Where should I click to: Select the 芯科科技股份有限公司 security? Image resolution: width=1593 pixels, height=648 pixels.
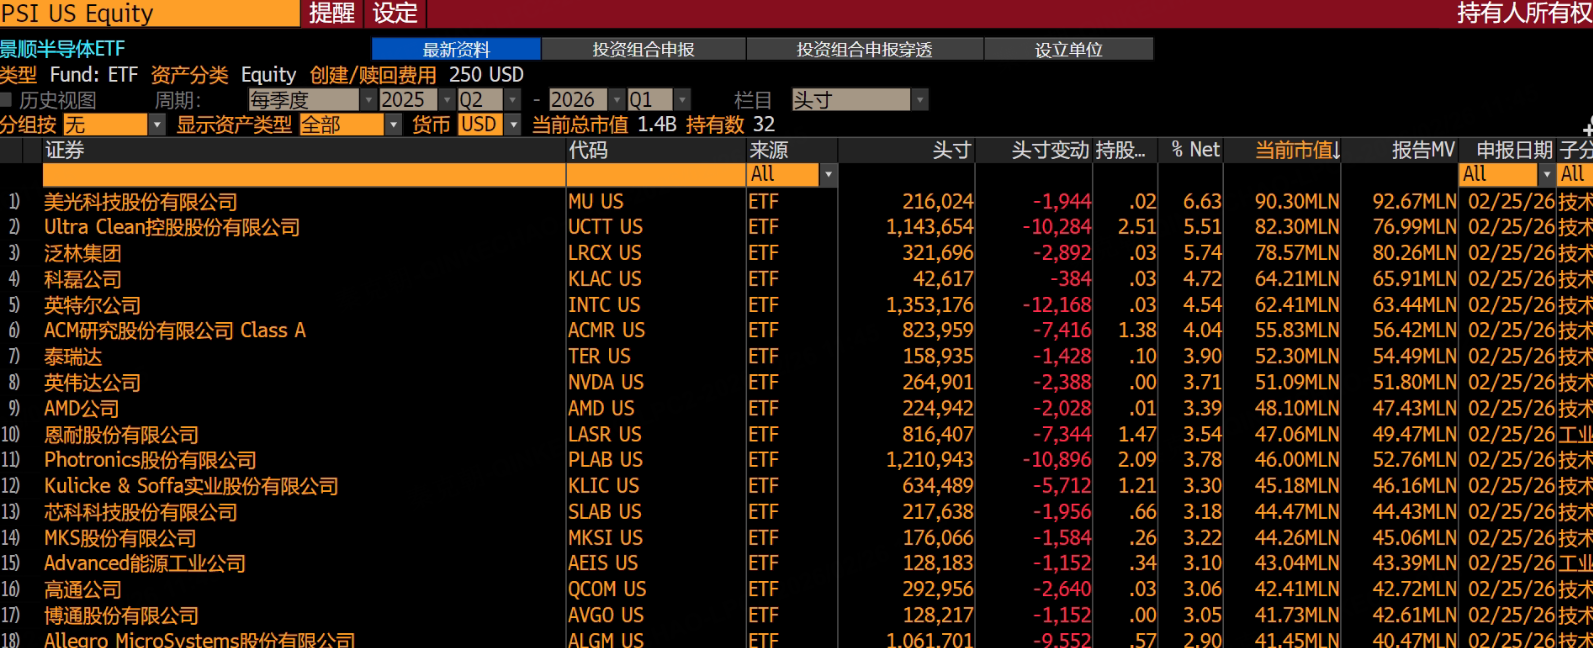tap(141, 513)
